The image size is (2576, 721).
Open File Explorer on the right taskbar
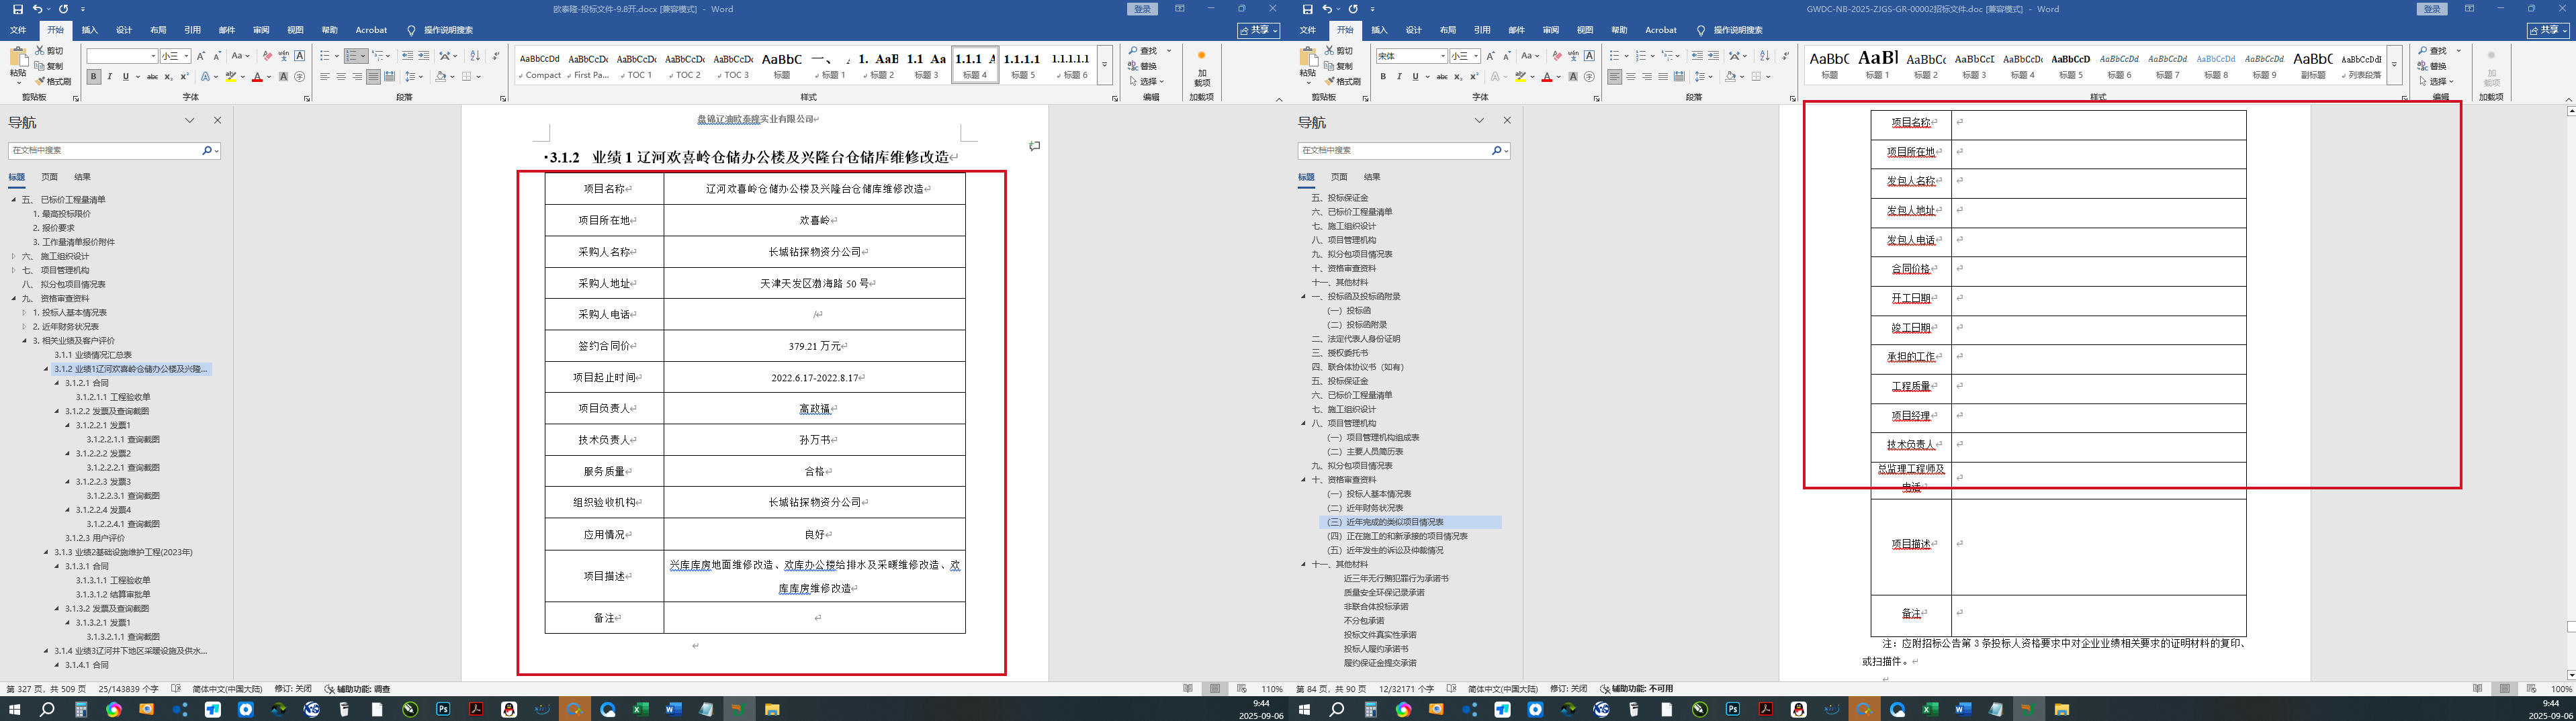(2061, 710)
